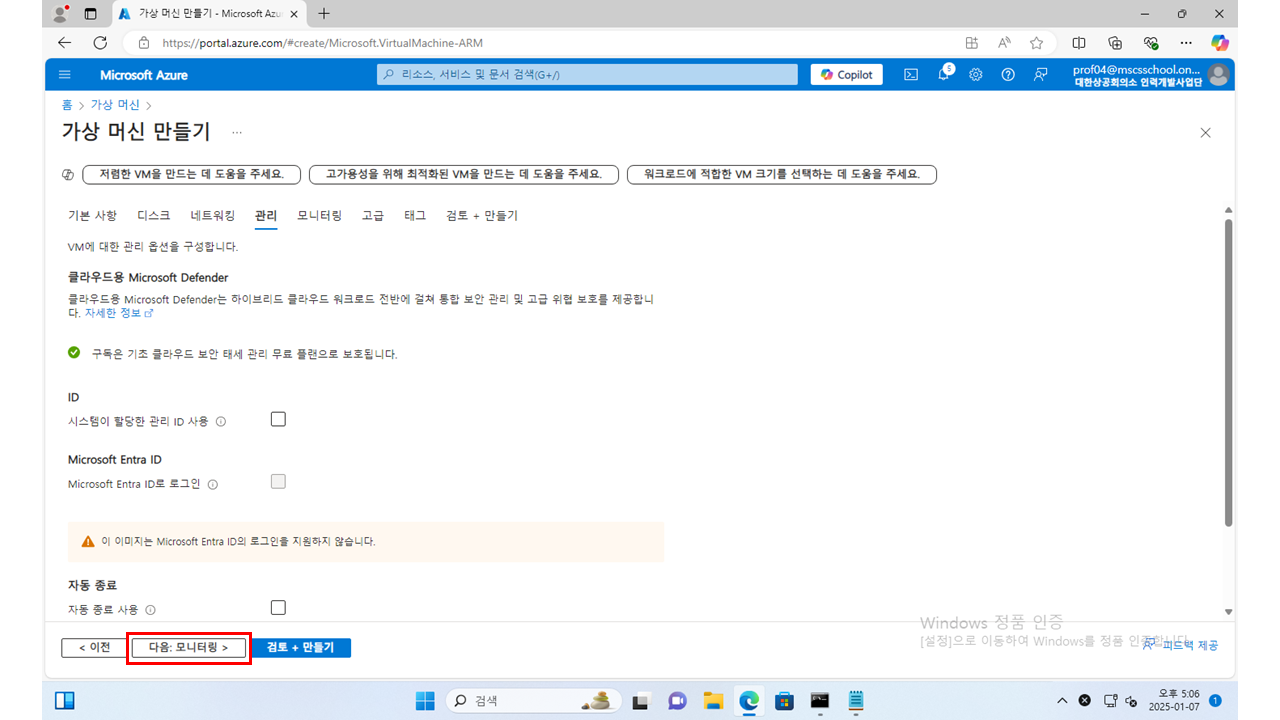Click the browser address bar URL
The image size is (1280, 720).
click(x=322, y=43)
